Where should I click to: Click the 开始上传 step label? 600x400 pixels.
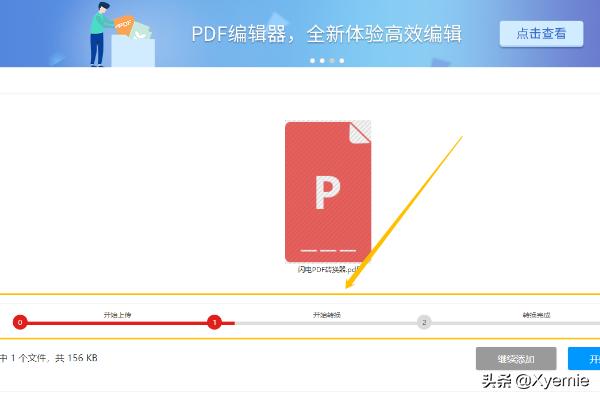(x=117, y=314)
